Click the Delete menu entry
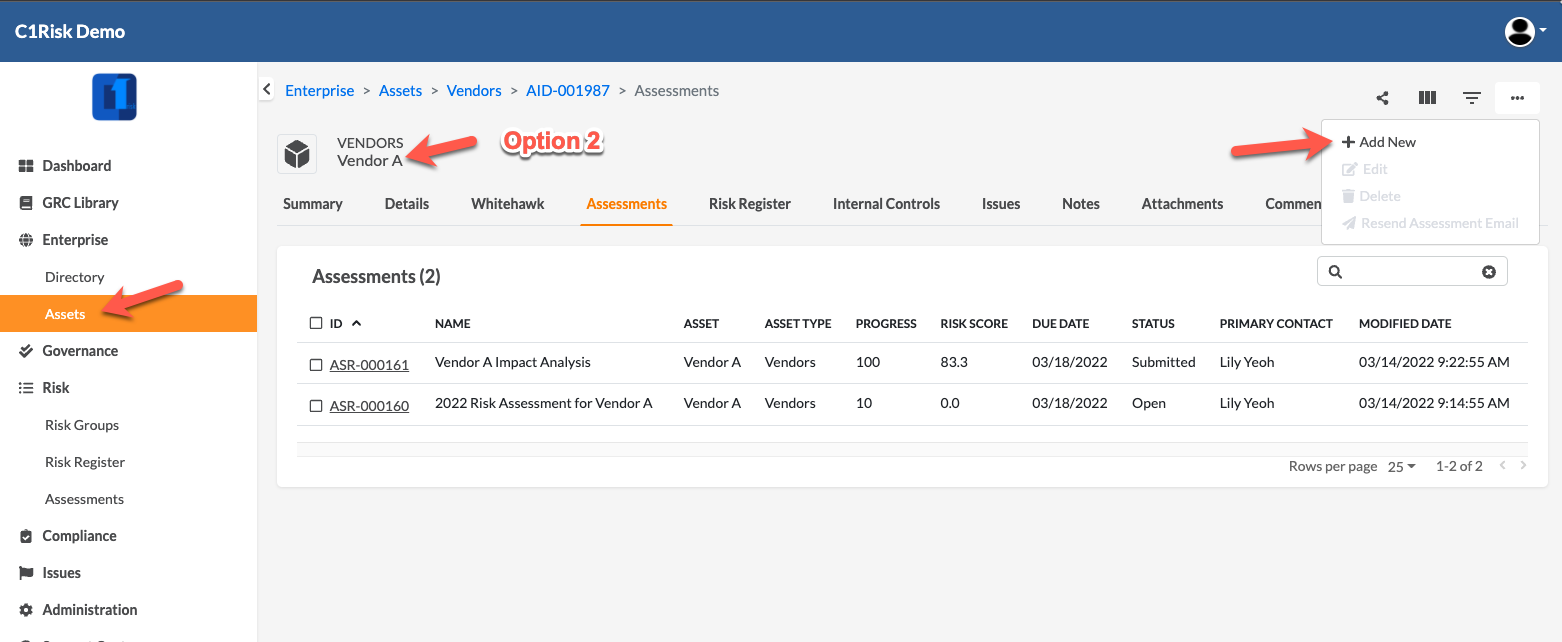Image resolution: width=1562 pixels, height=642 pixels. (1371, 196)
